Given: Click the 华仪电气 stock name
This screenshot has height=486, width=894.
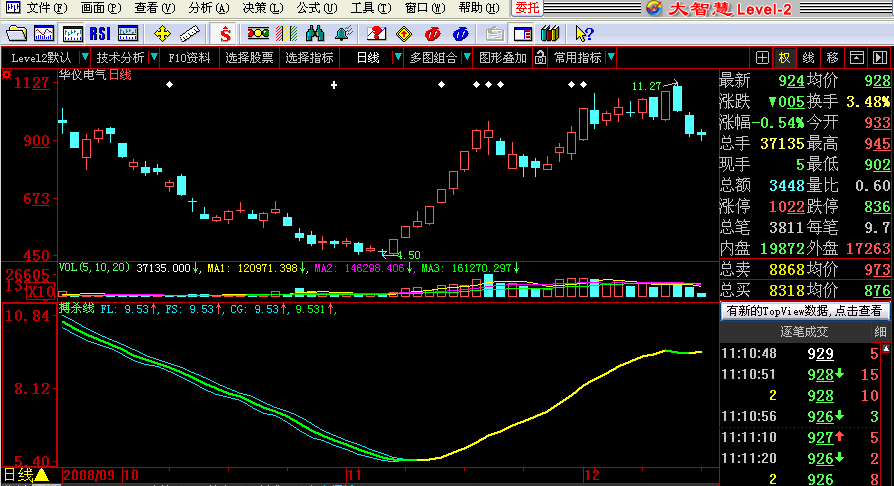Looking at the screenshot, I should click(x=83, y=75).
